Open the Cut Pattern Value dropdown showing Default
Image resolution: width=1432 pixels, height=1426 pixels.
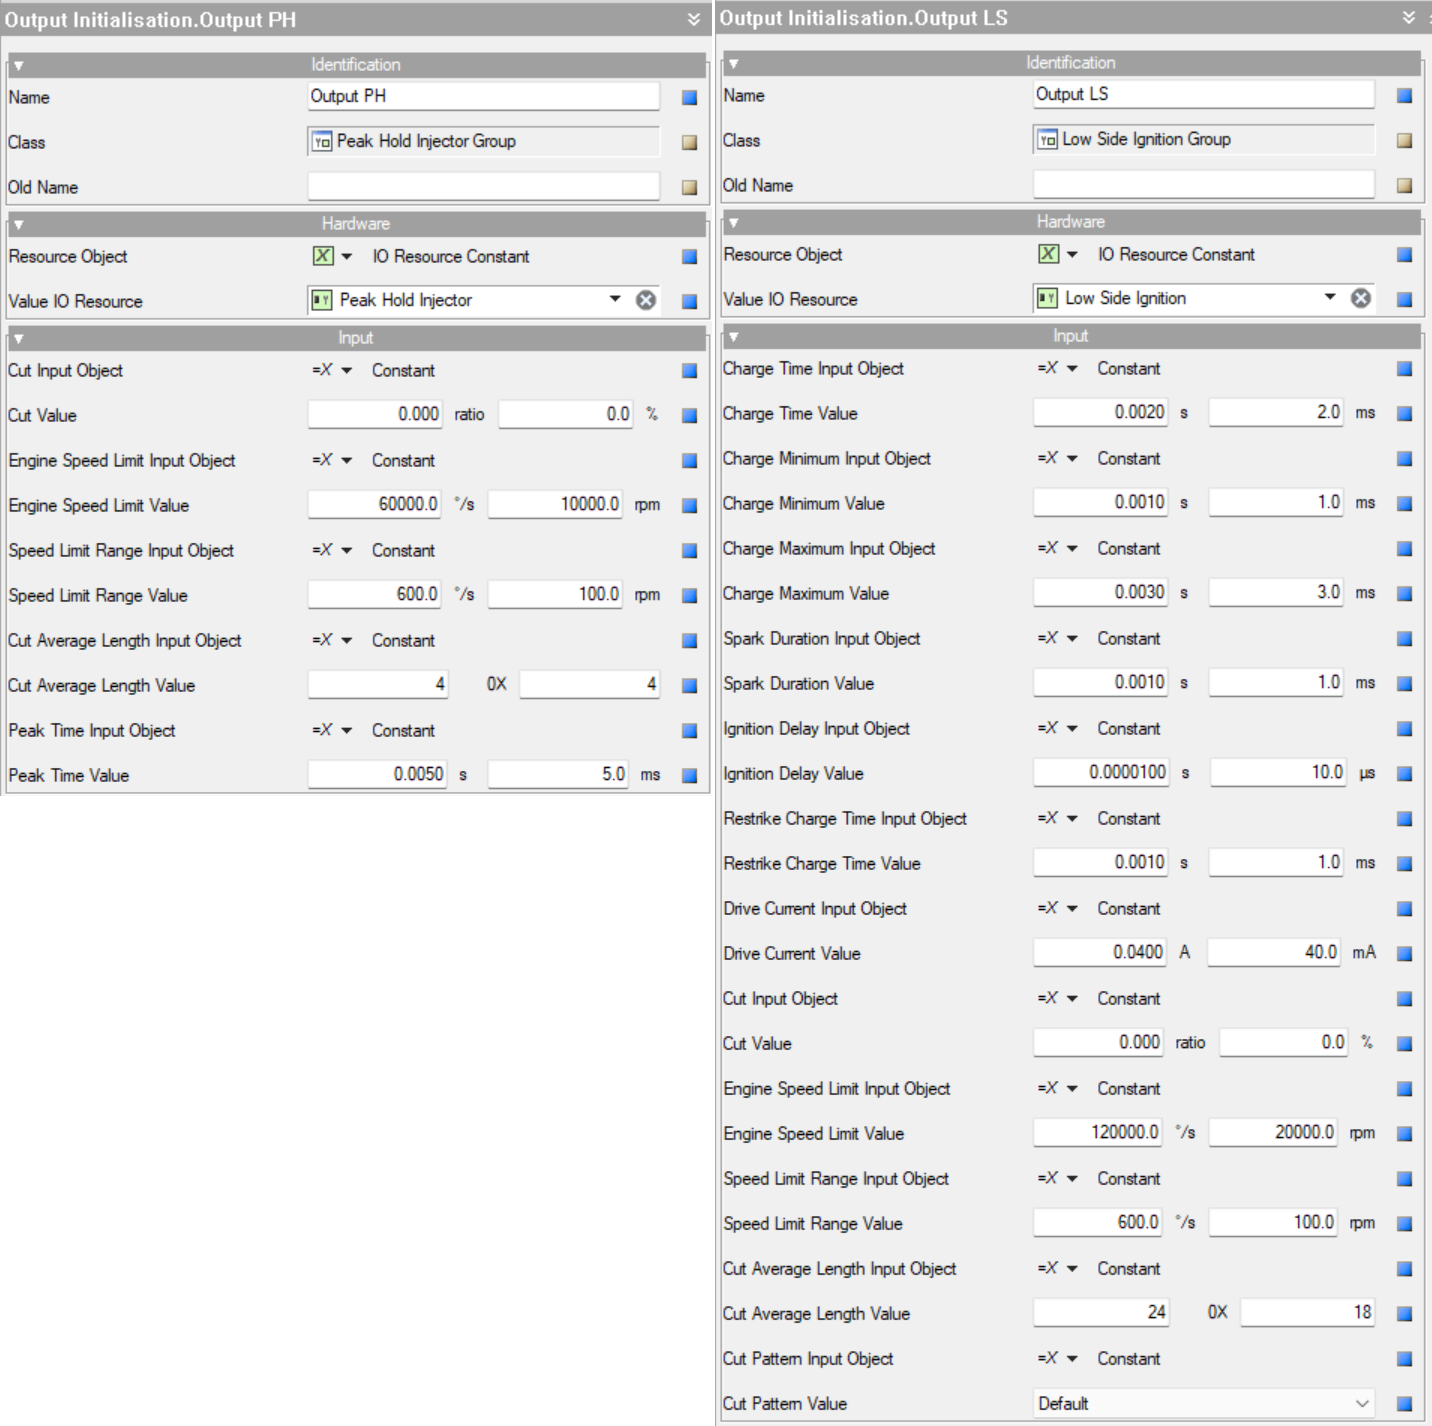point(1362,1403)
